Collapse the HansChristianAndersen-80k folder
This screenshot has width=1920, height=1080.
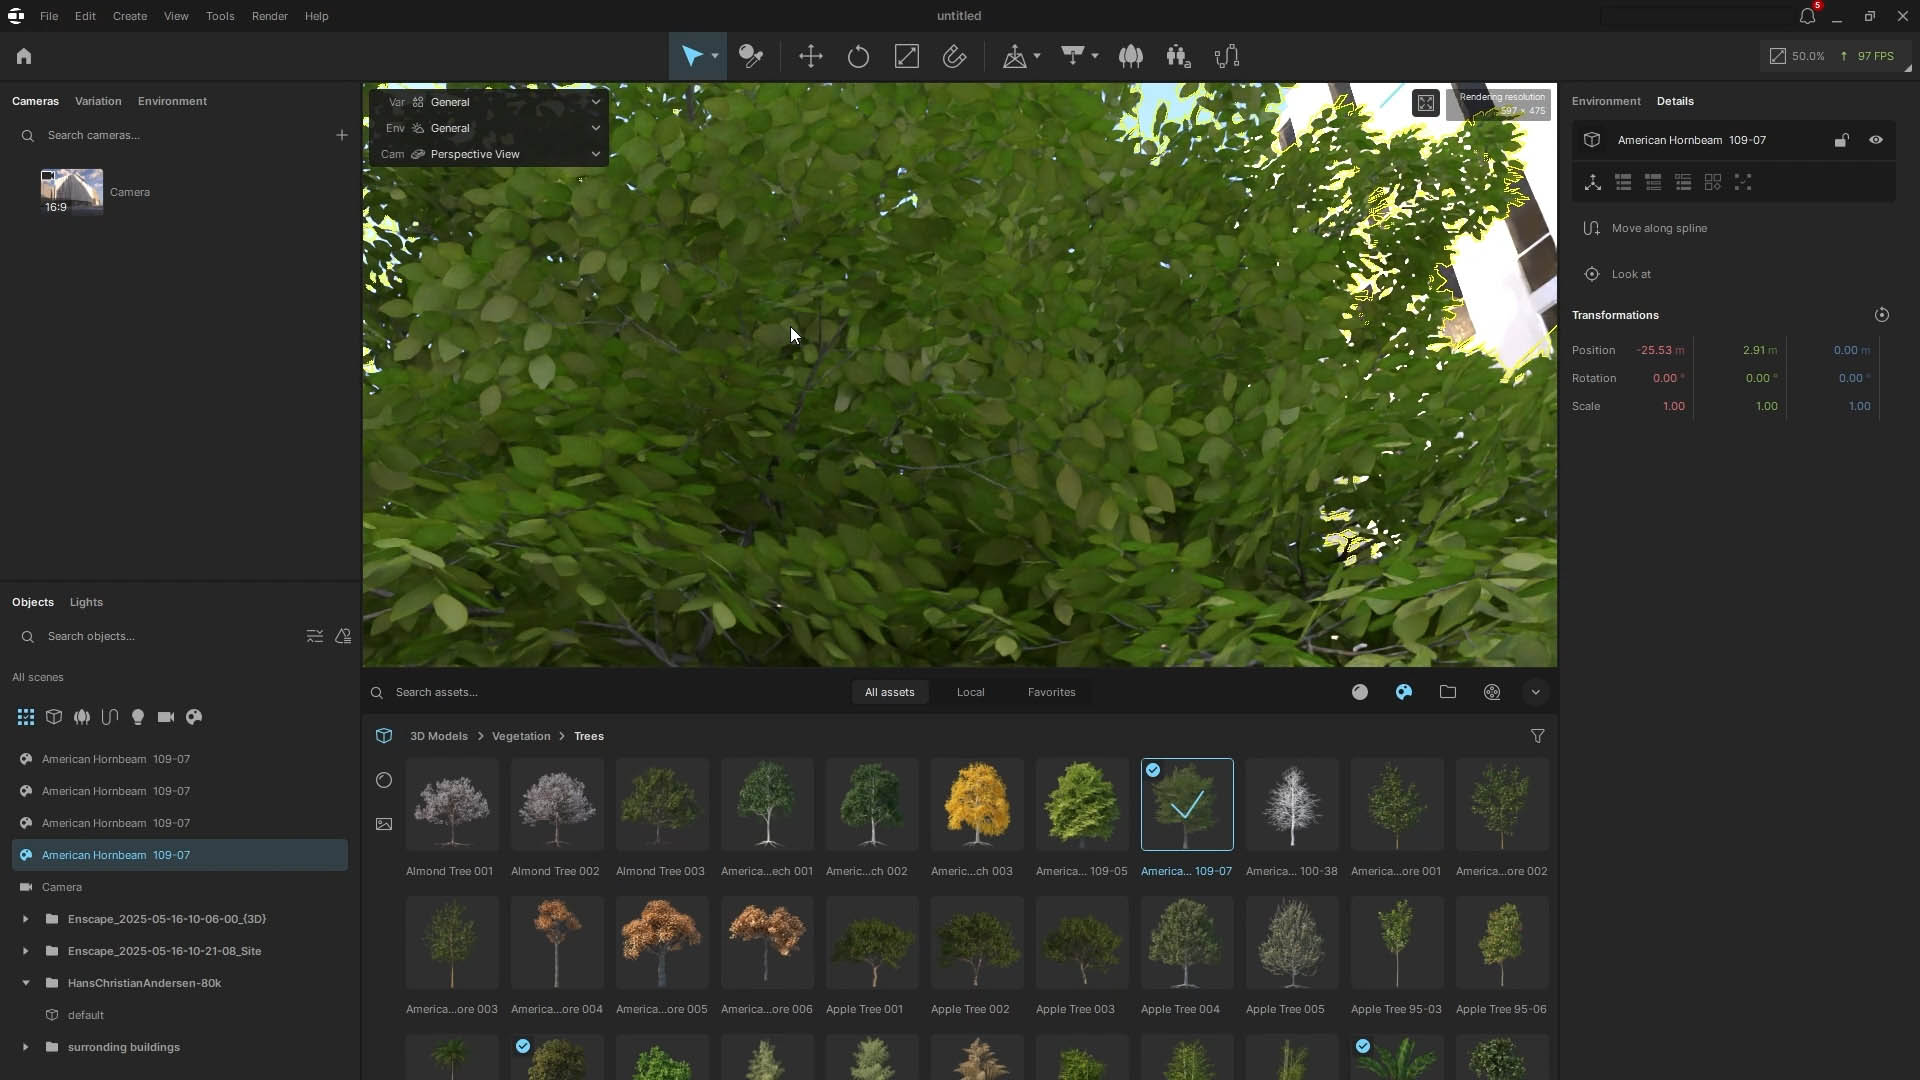(x=25, y=983)
